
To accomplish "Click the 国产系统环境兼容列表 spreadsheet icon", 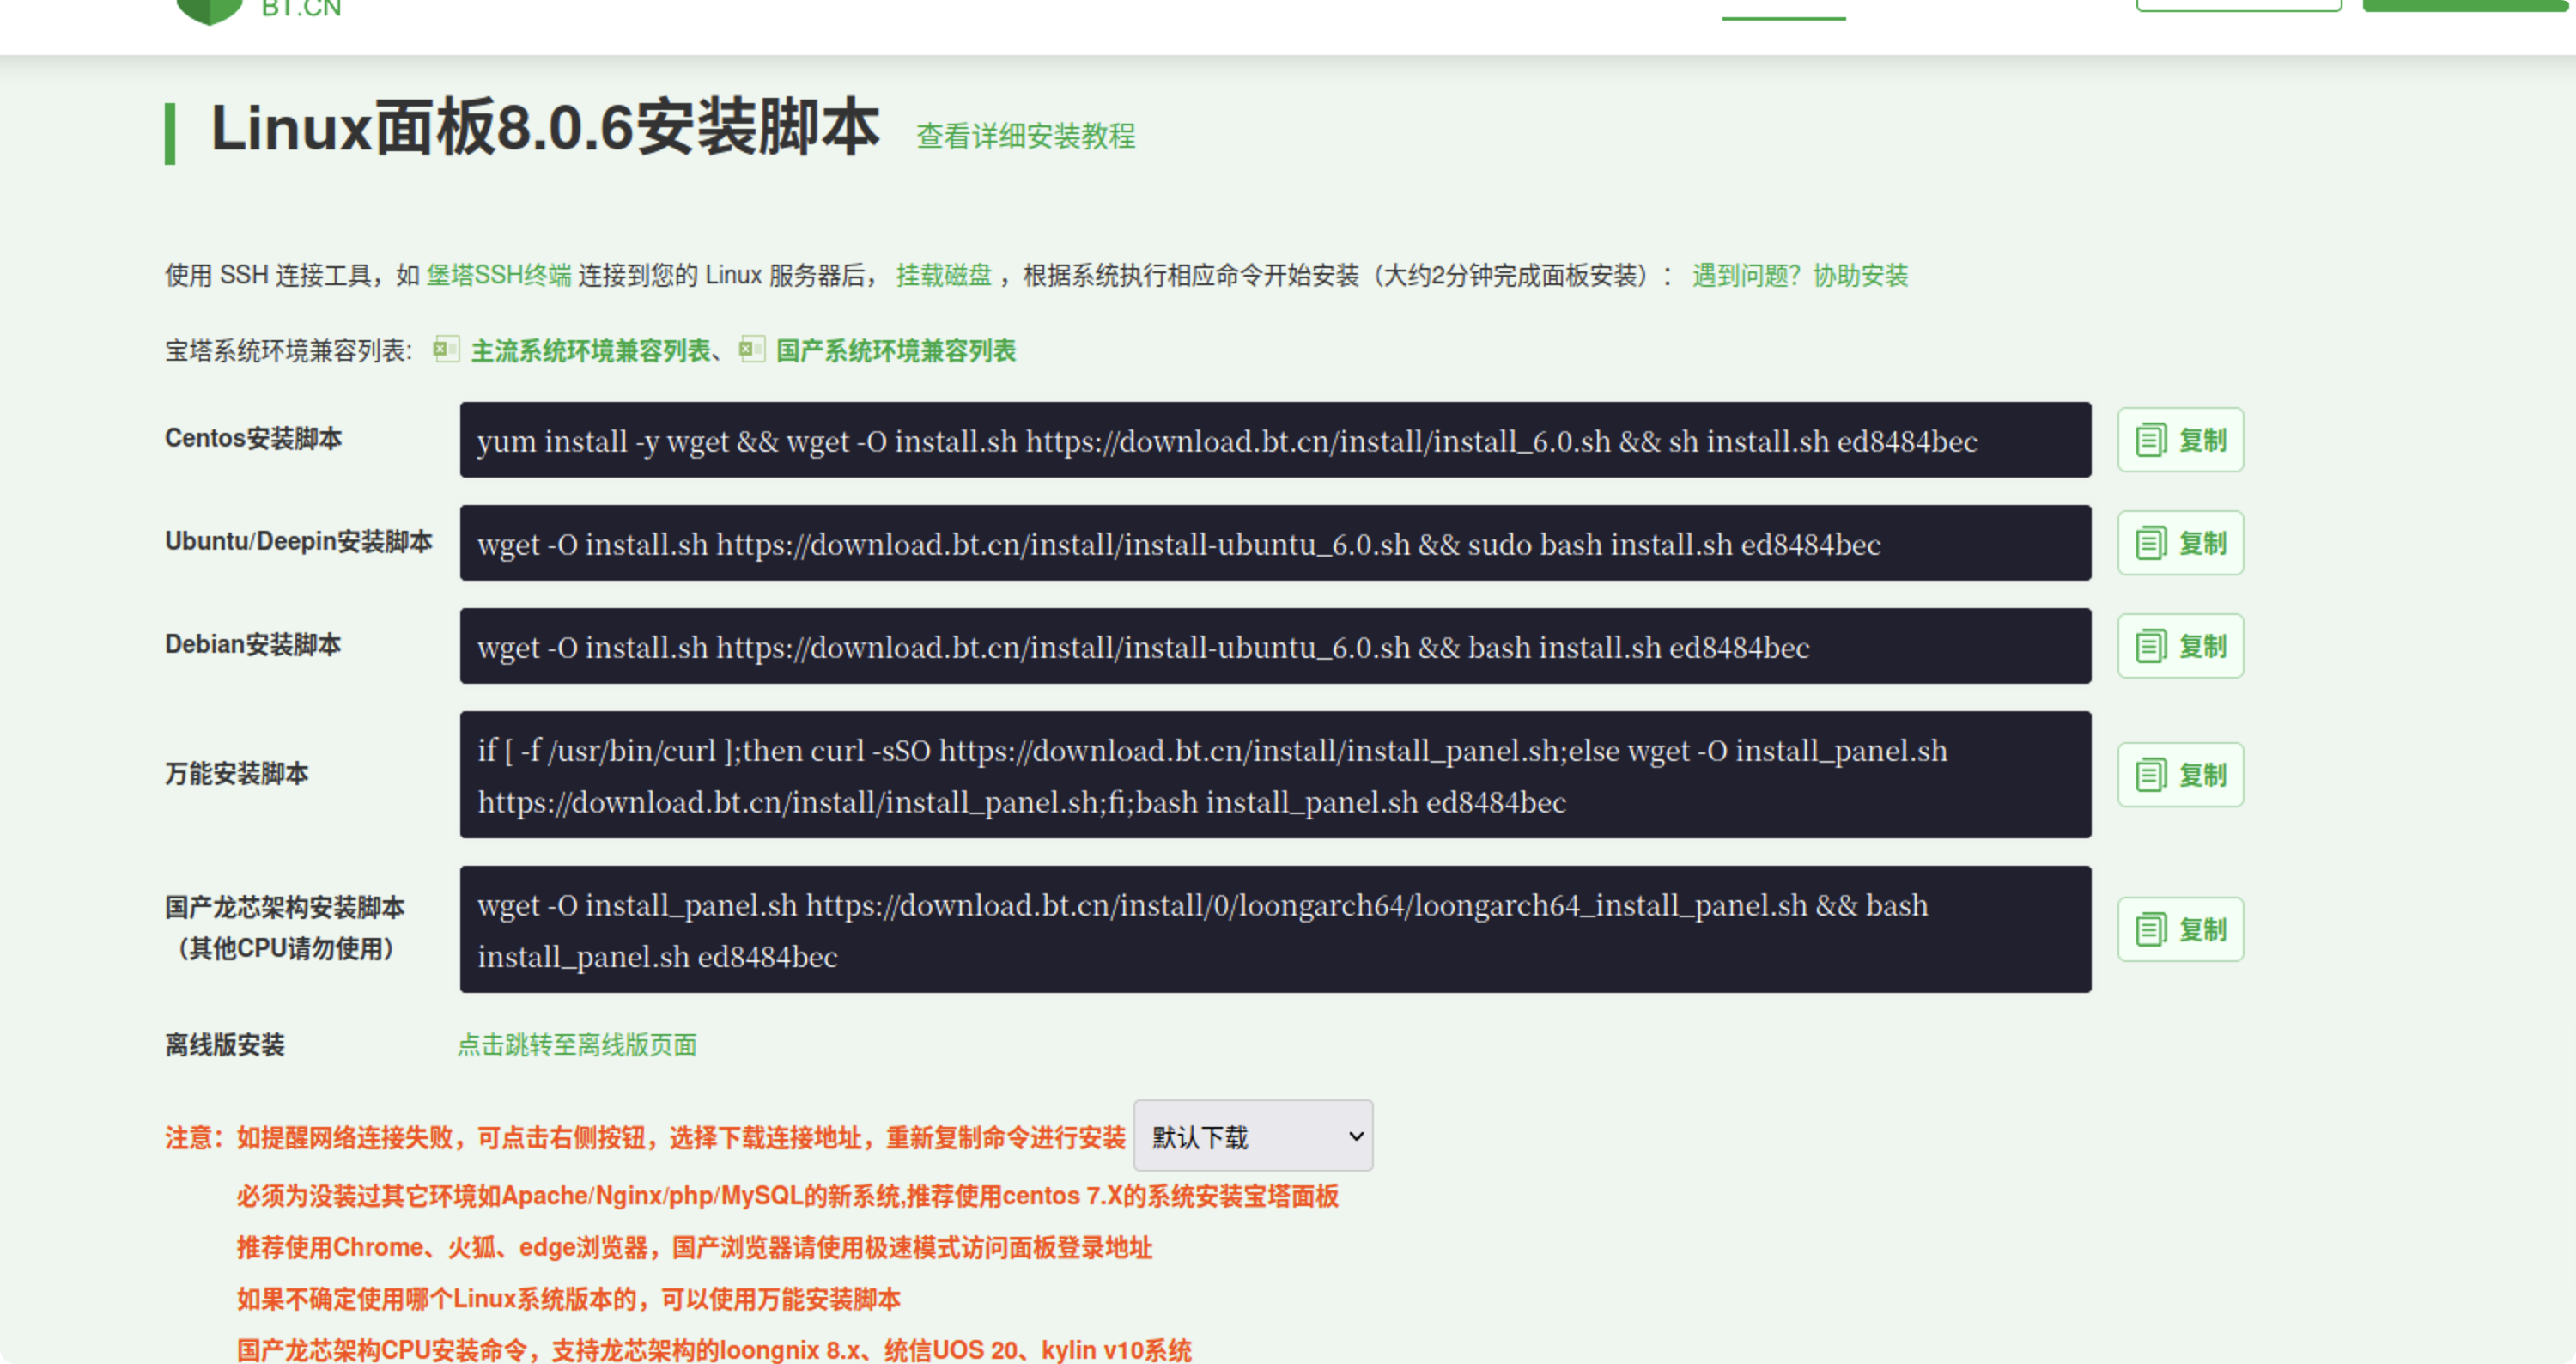I will tap(751, 350).
